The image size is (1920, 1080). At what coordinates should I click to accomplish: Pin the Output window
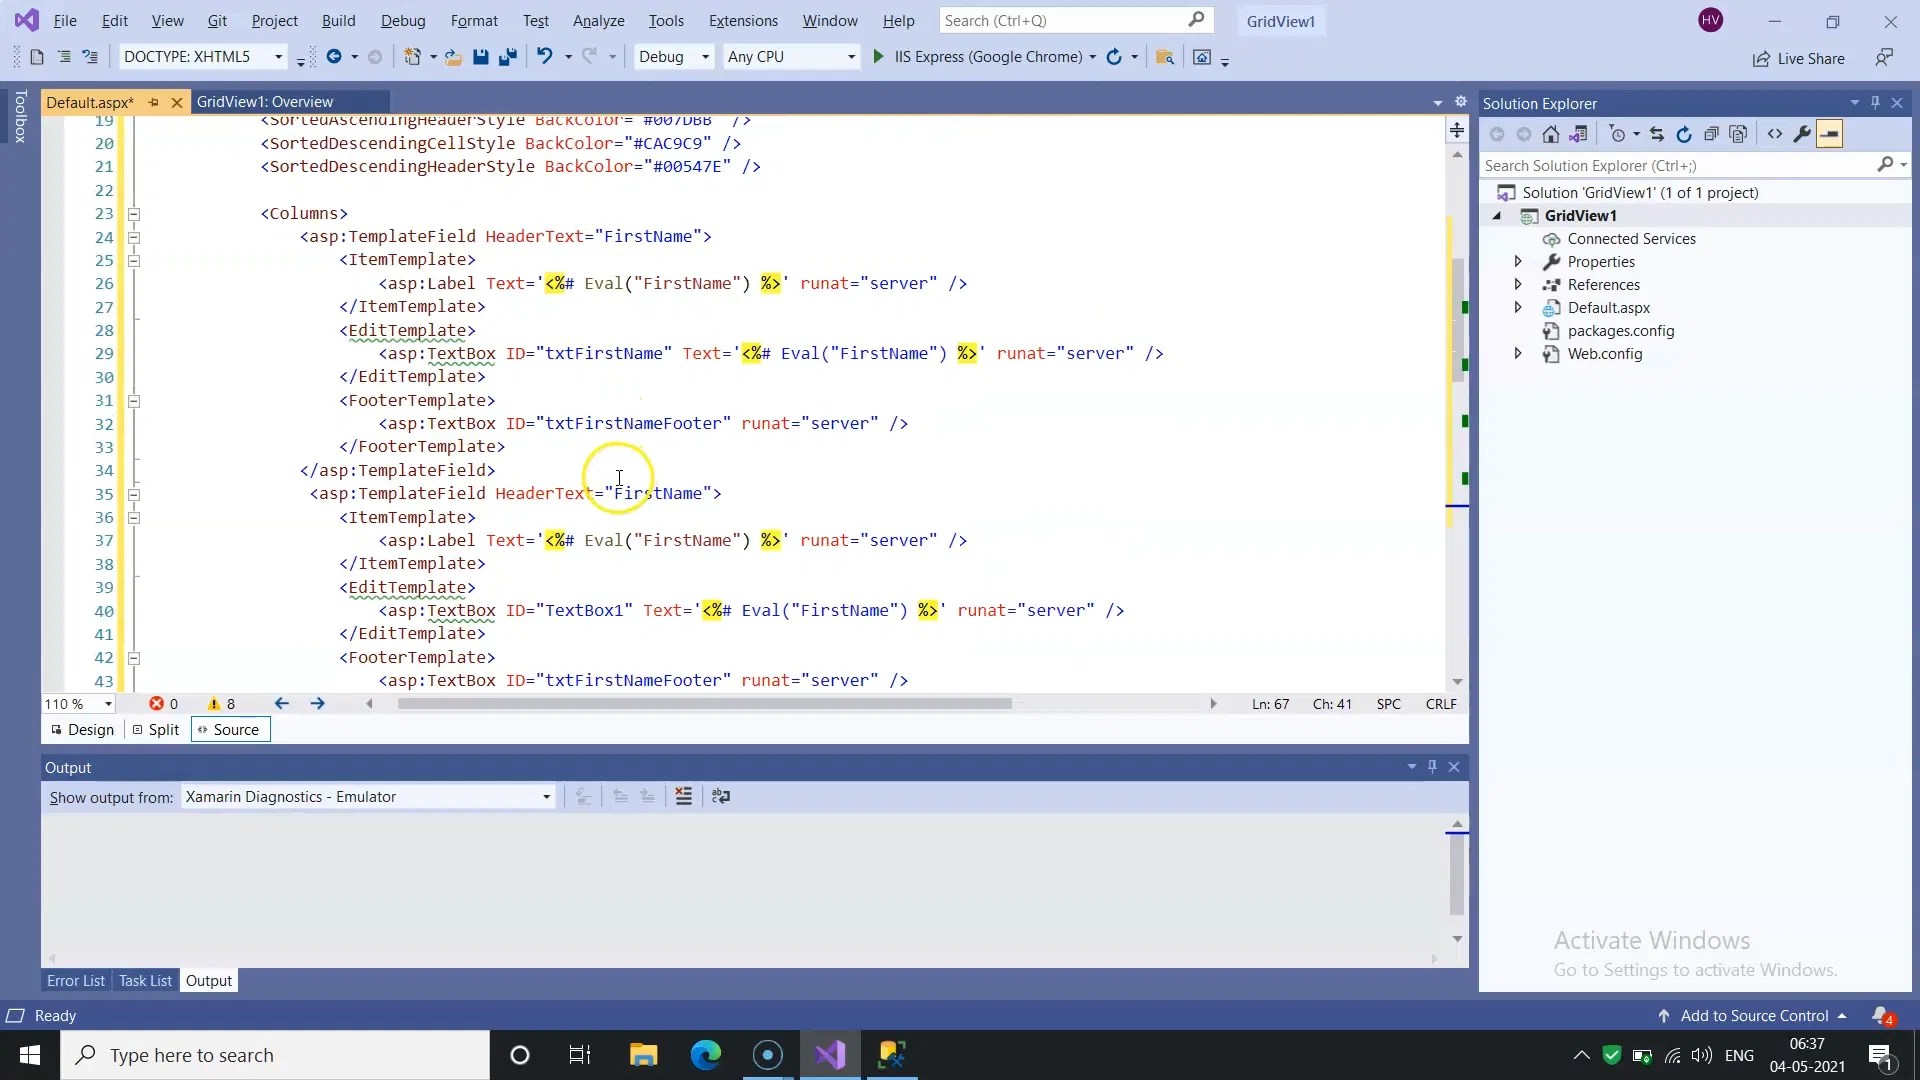click(1432, 767)
